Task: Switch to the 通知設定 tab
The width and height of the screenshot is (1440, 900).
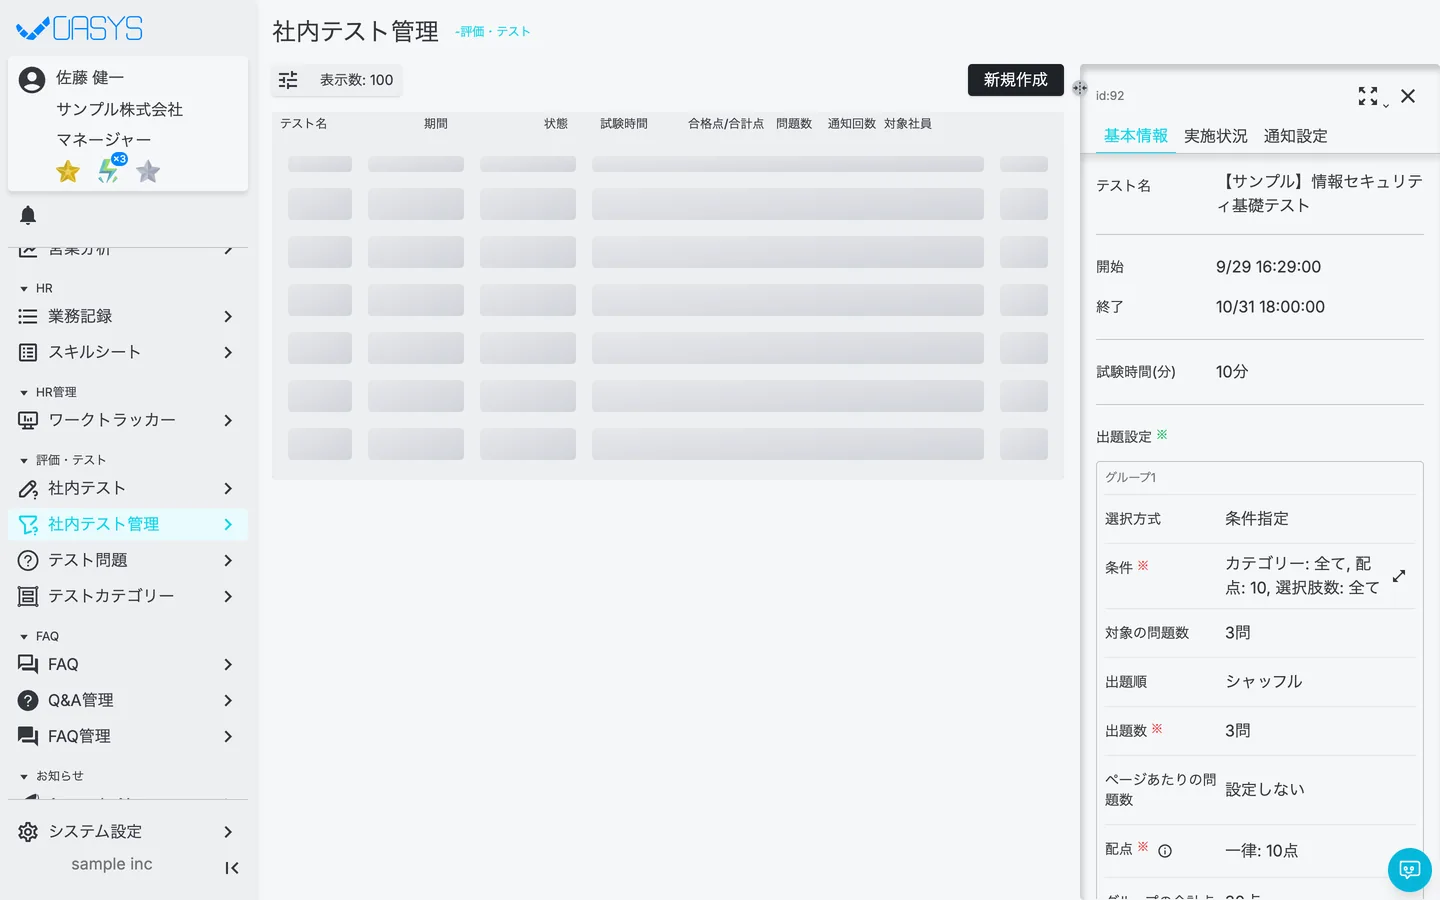Action: [1296, 136]
